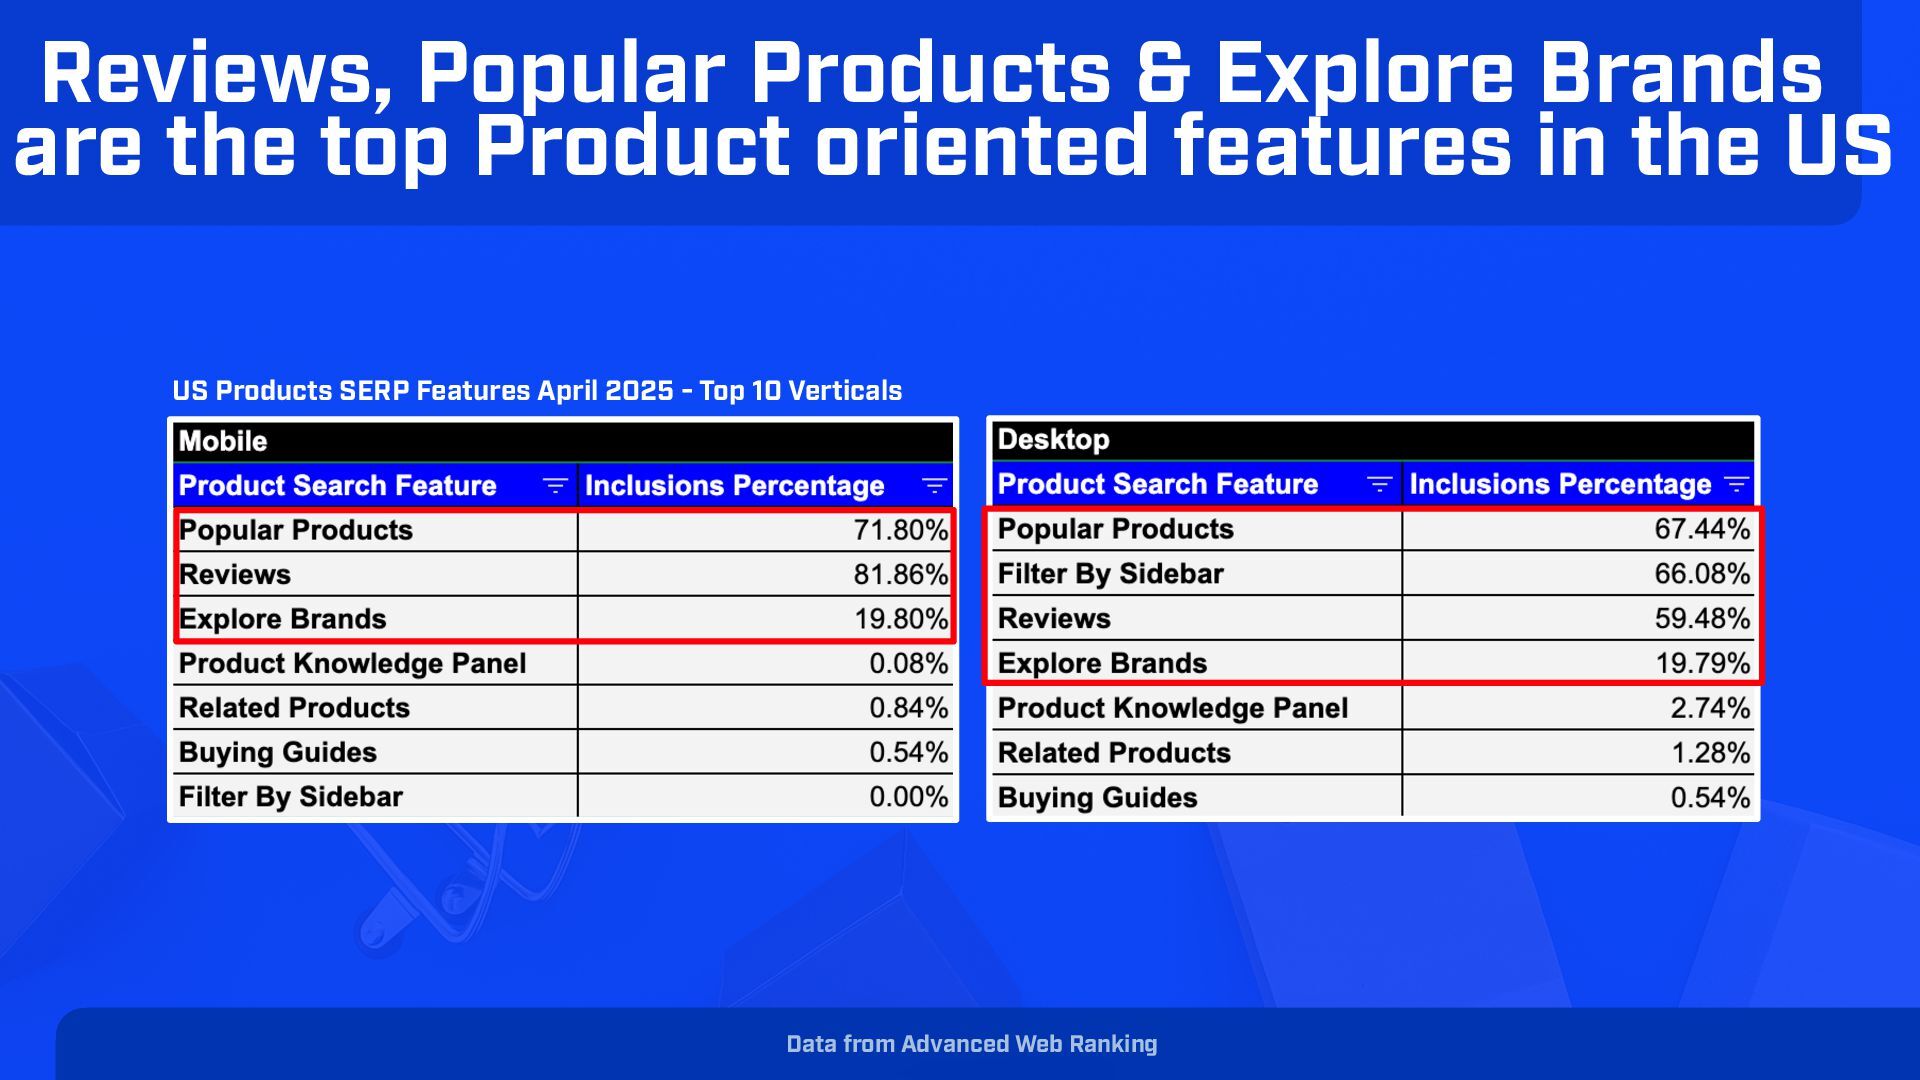
Task: Click Desktop Inclusions Percentage filter icon
Action: (1737, 485)
